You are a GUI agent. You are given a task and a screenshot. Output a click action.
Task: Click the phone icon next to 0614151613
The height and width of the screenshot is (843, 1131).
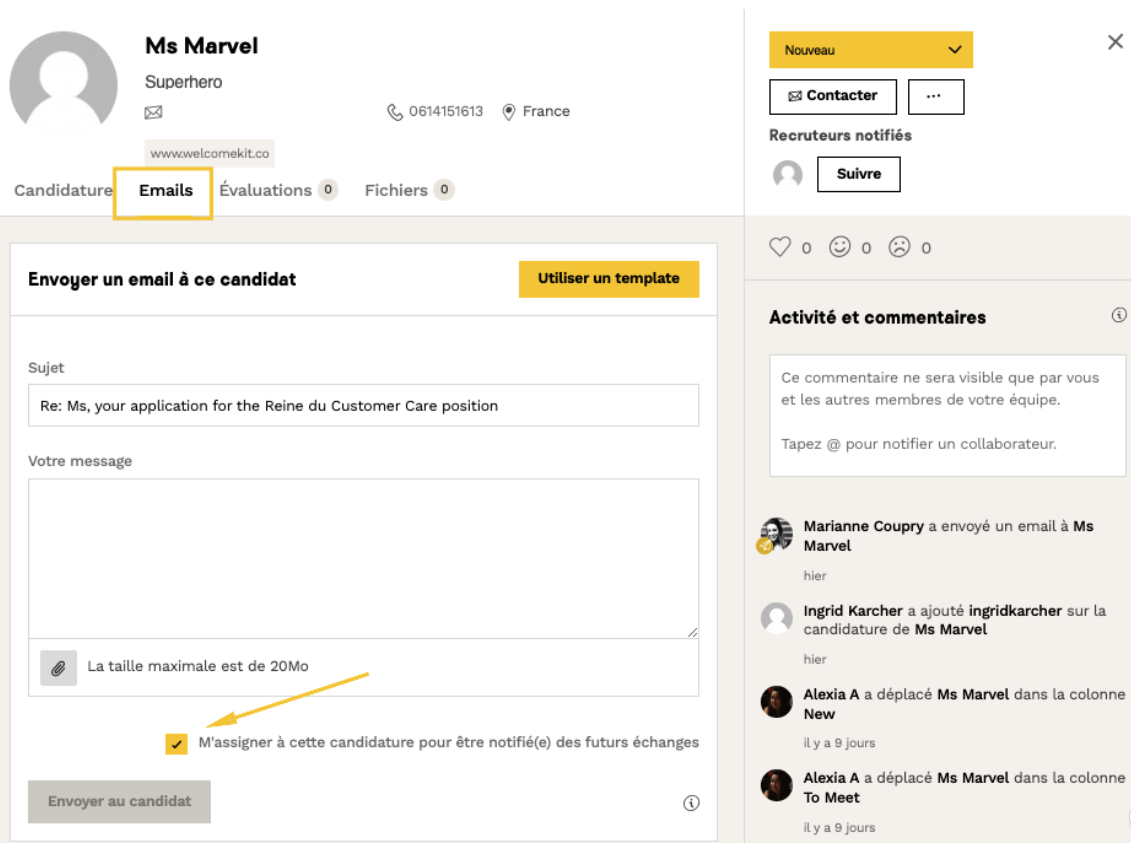tap(395, 112)
